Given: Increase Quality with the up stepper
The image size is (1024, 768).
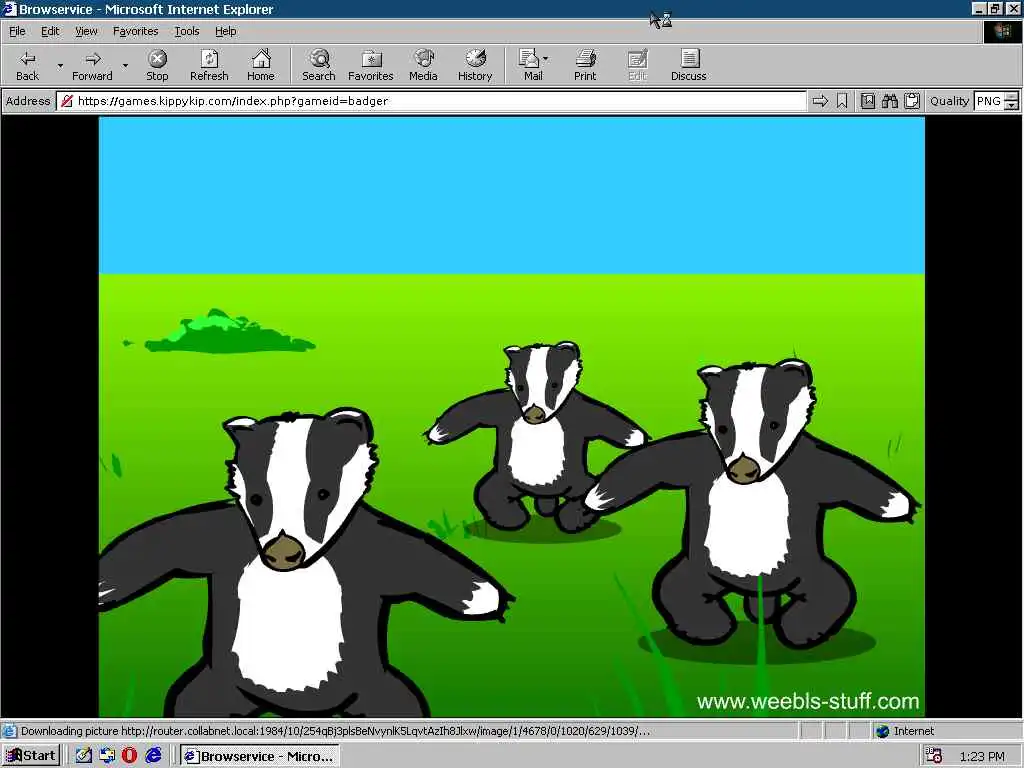Looking at the screenshot, I should pyautogui.click(x=1011, y=97).
